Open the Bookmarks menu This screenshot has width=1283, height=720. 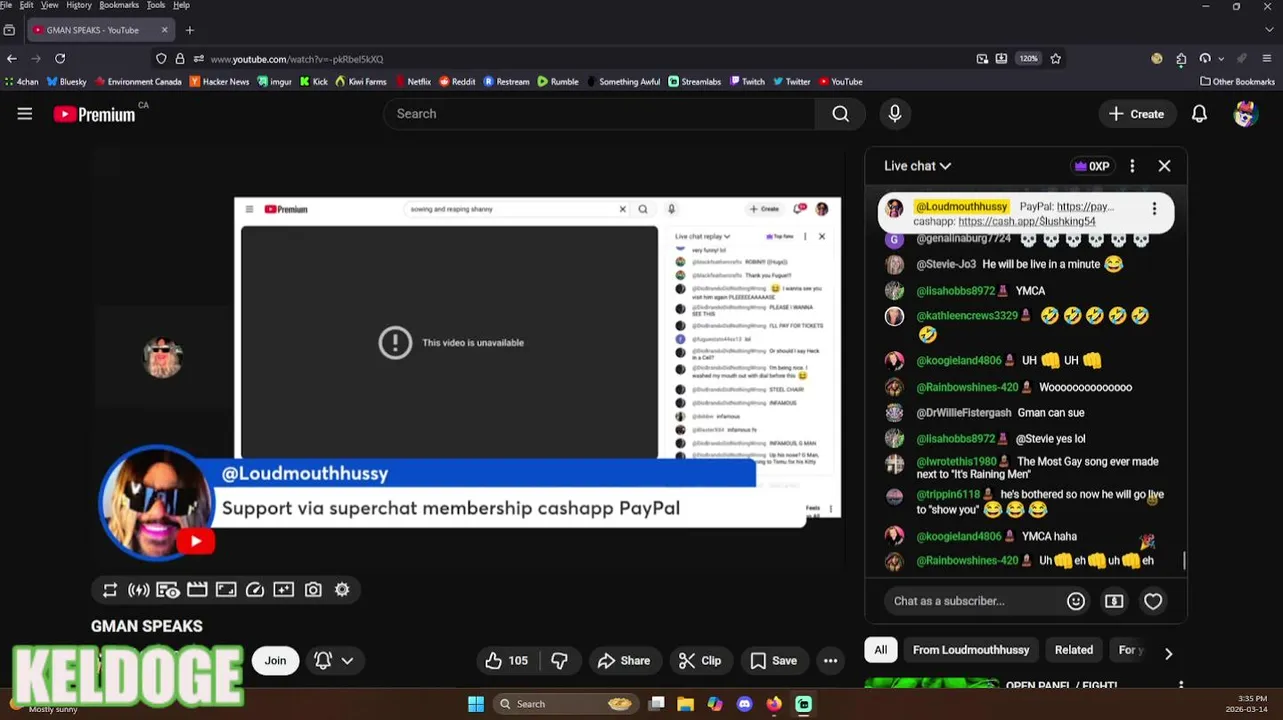(x=119, y=5)
